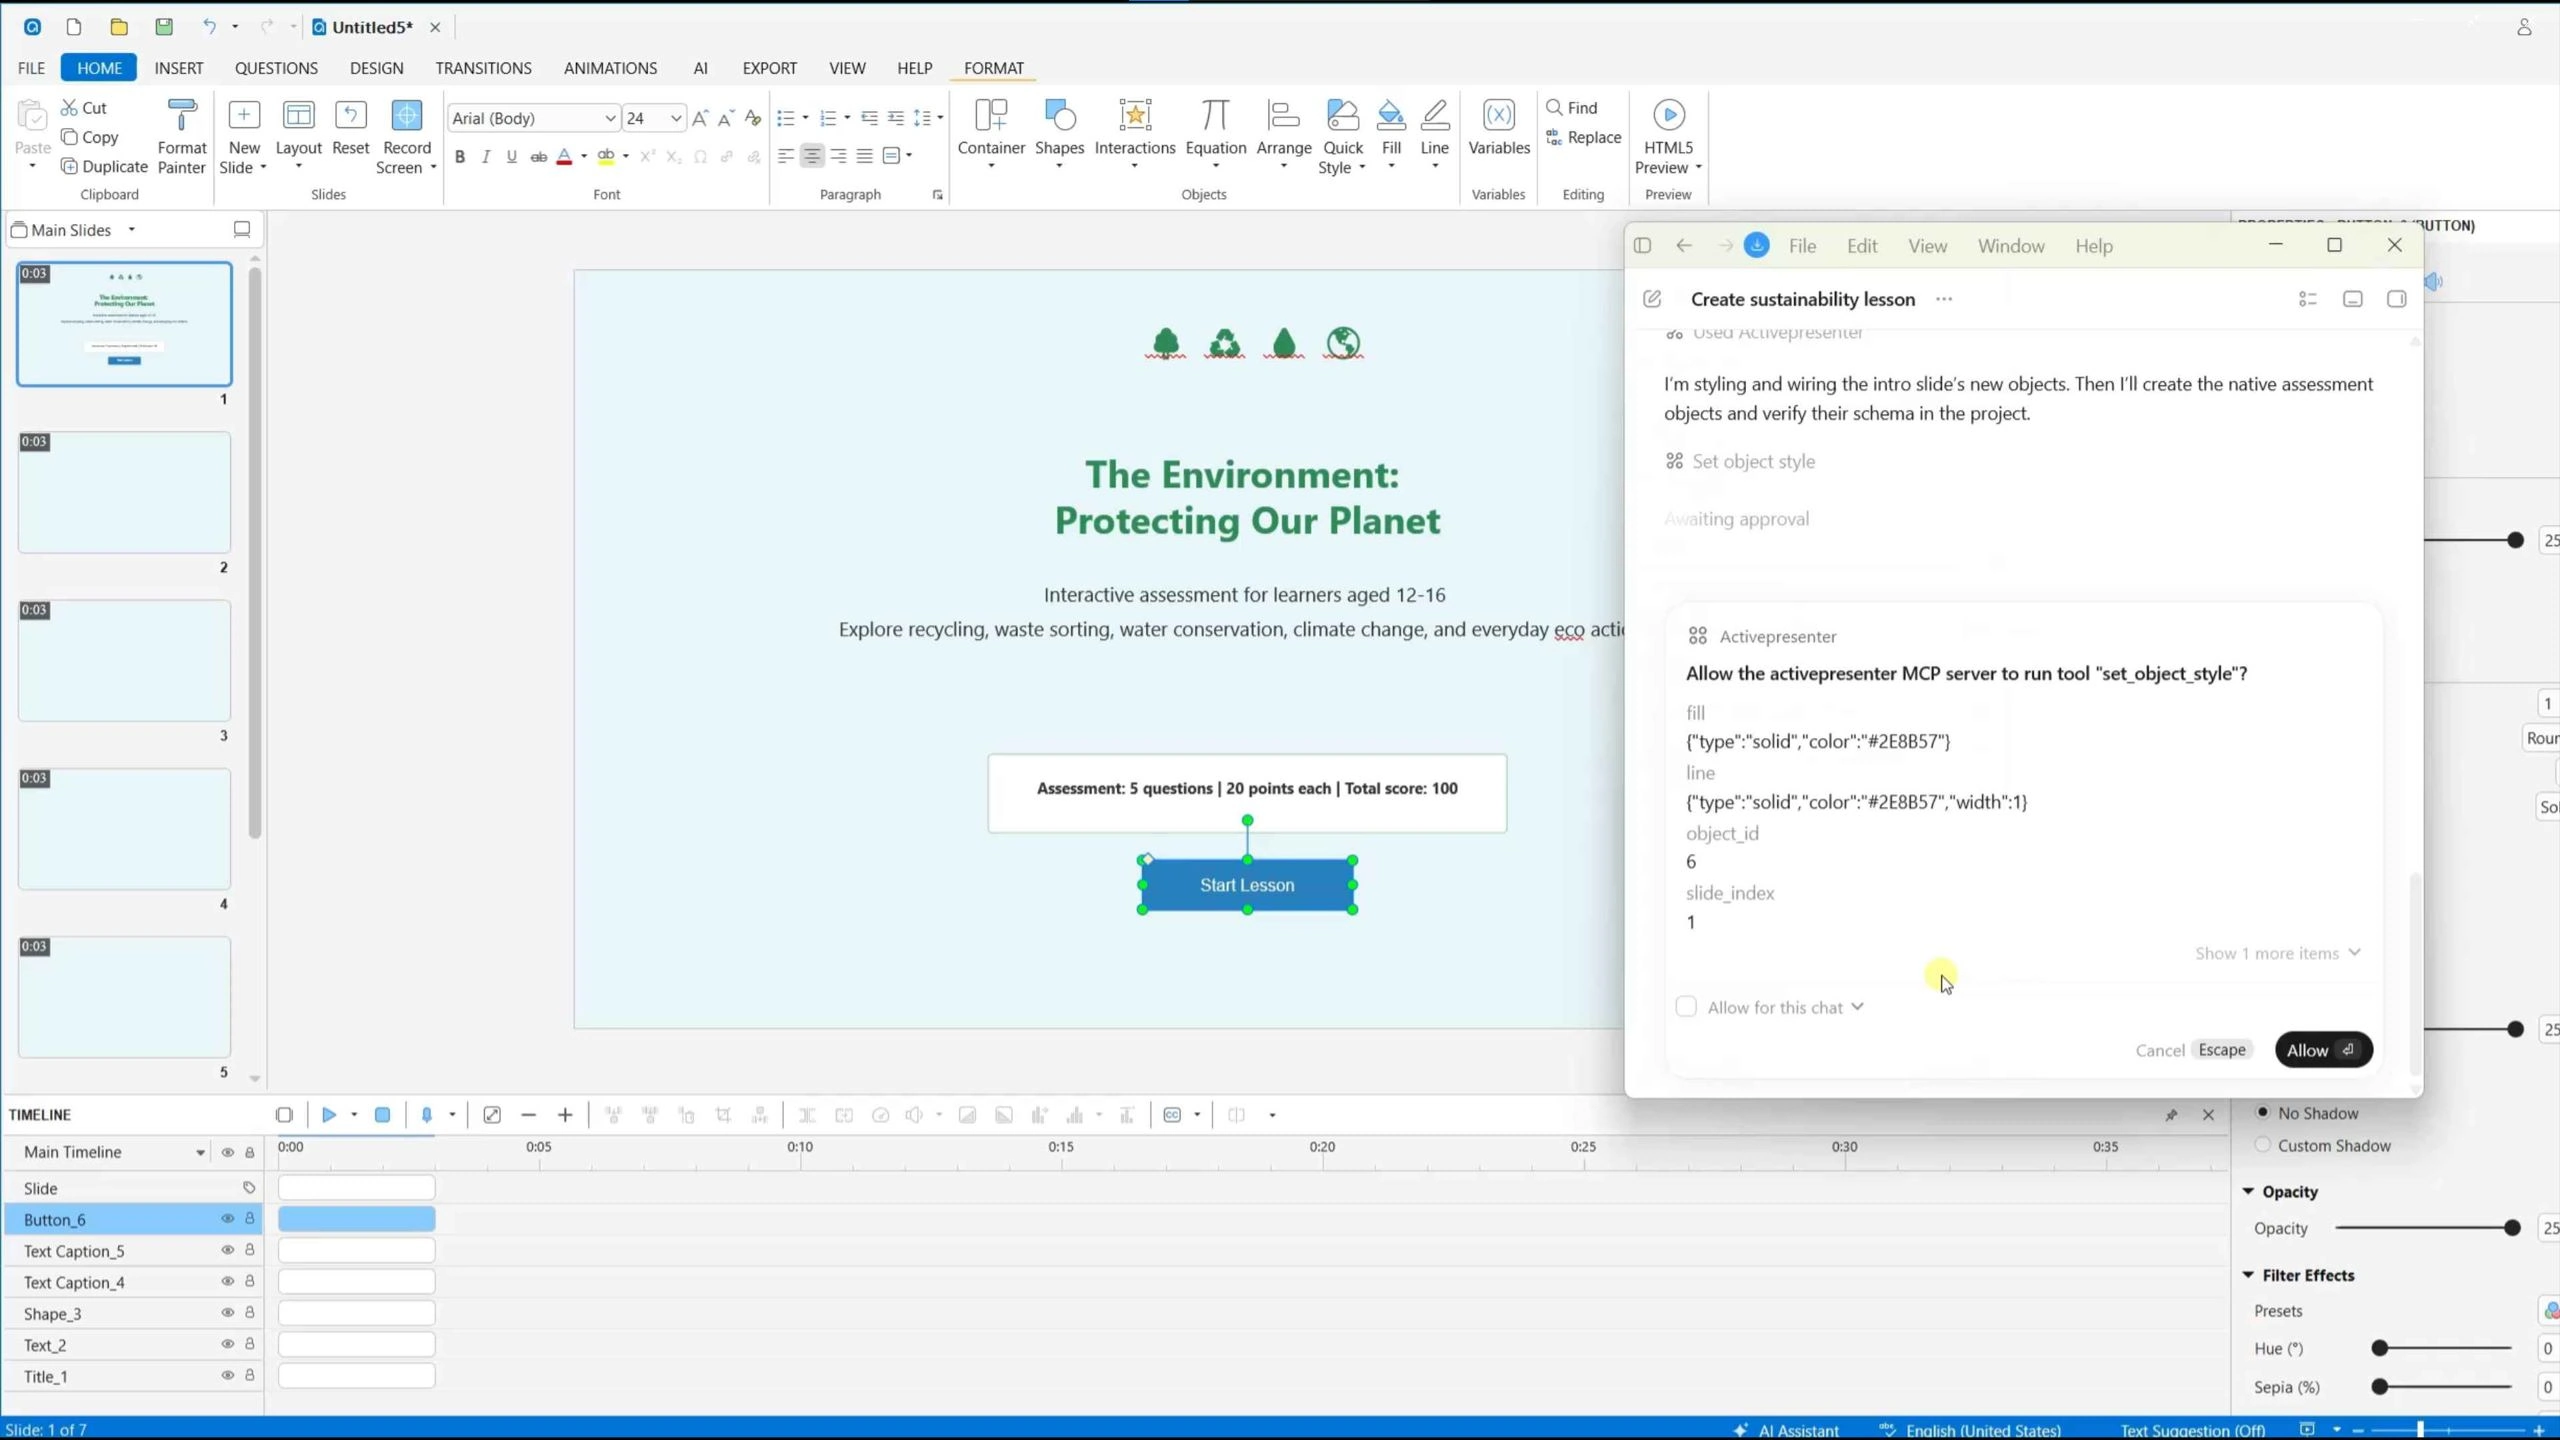This screenshot has height=1440, width=2560.
Task: Collapse the Opacity section
Action: [2248, 1191]
